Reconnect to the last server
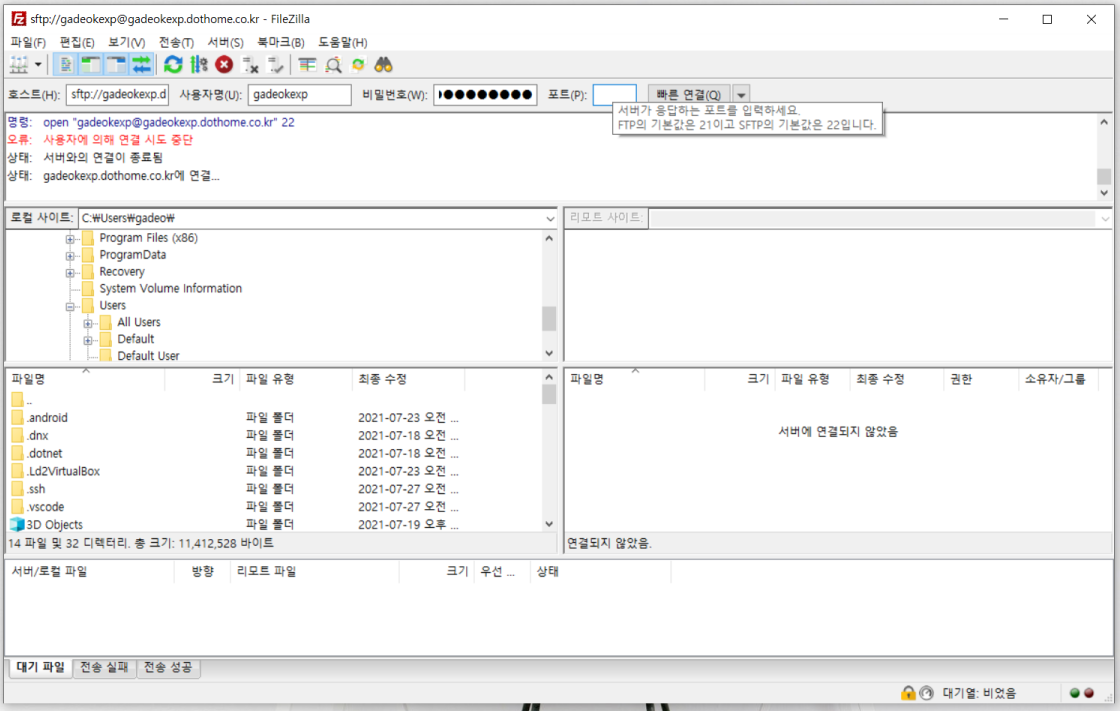 tap(276, 65)
